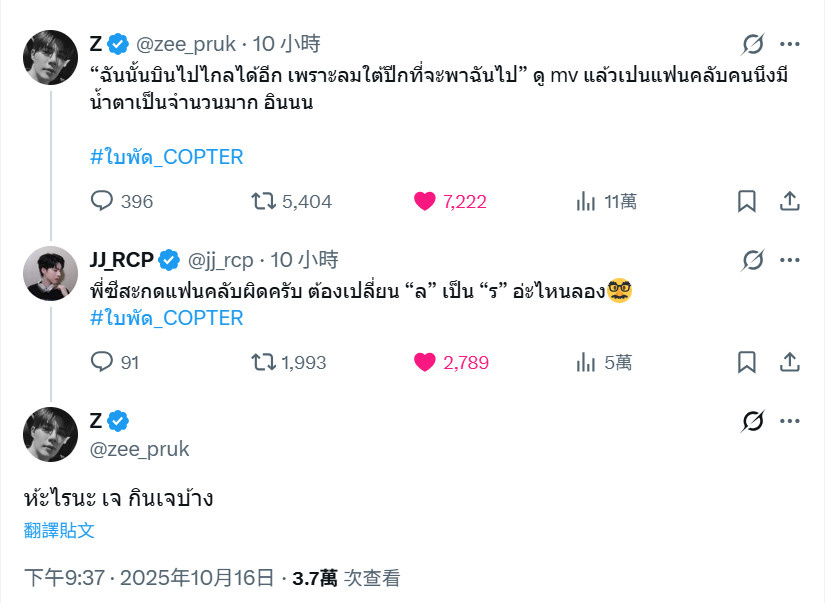Open more options for JJ_RCP's tweet
Screen dimensions: 825x603
[790, 260]
